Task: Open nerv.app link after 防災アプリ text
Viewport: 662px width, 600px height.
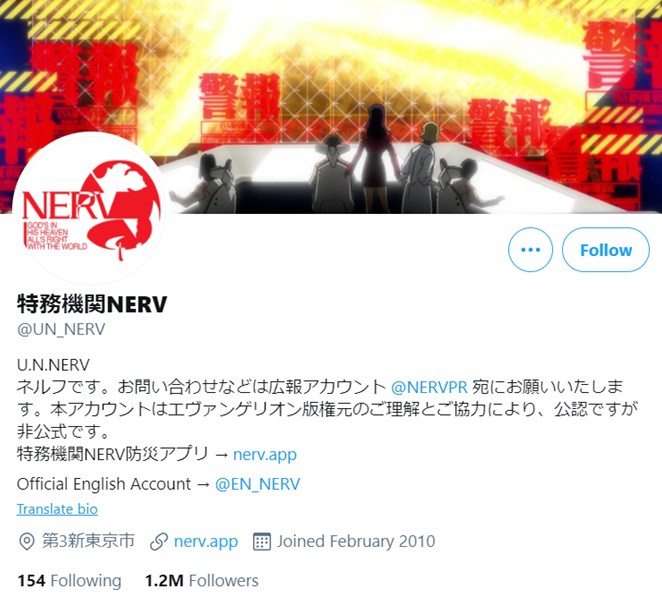Action: (x=265, y=455)
